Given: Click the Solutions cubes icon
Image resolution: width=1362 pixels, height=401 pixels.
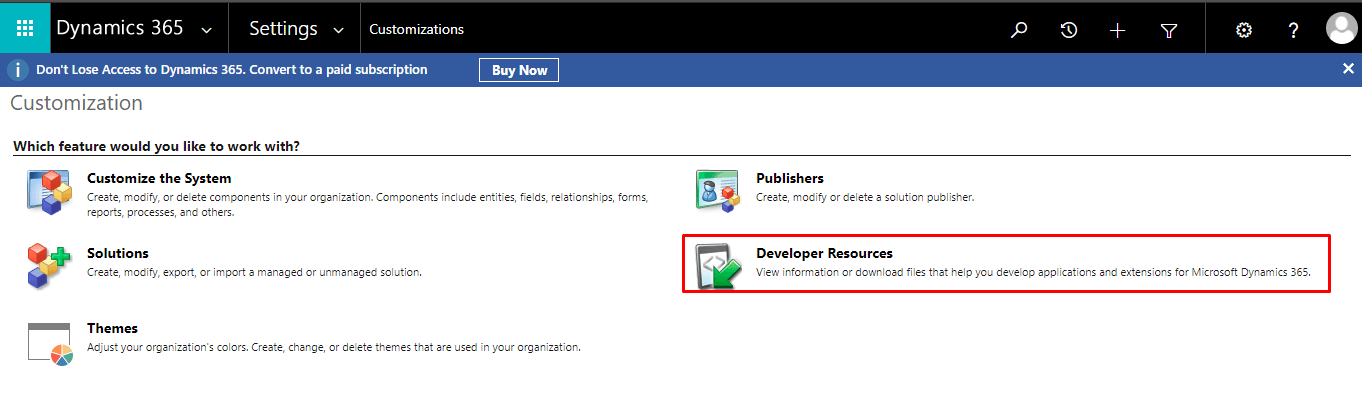Looking at the screenshot, I should (x=50, y=266).
